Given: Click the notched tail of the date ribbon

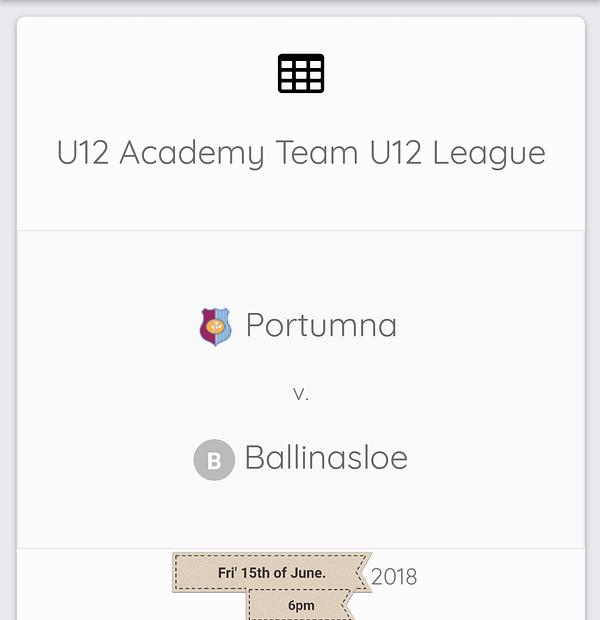Looking at the screenshot, I should tap(362, 573).
